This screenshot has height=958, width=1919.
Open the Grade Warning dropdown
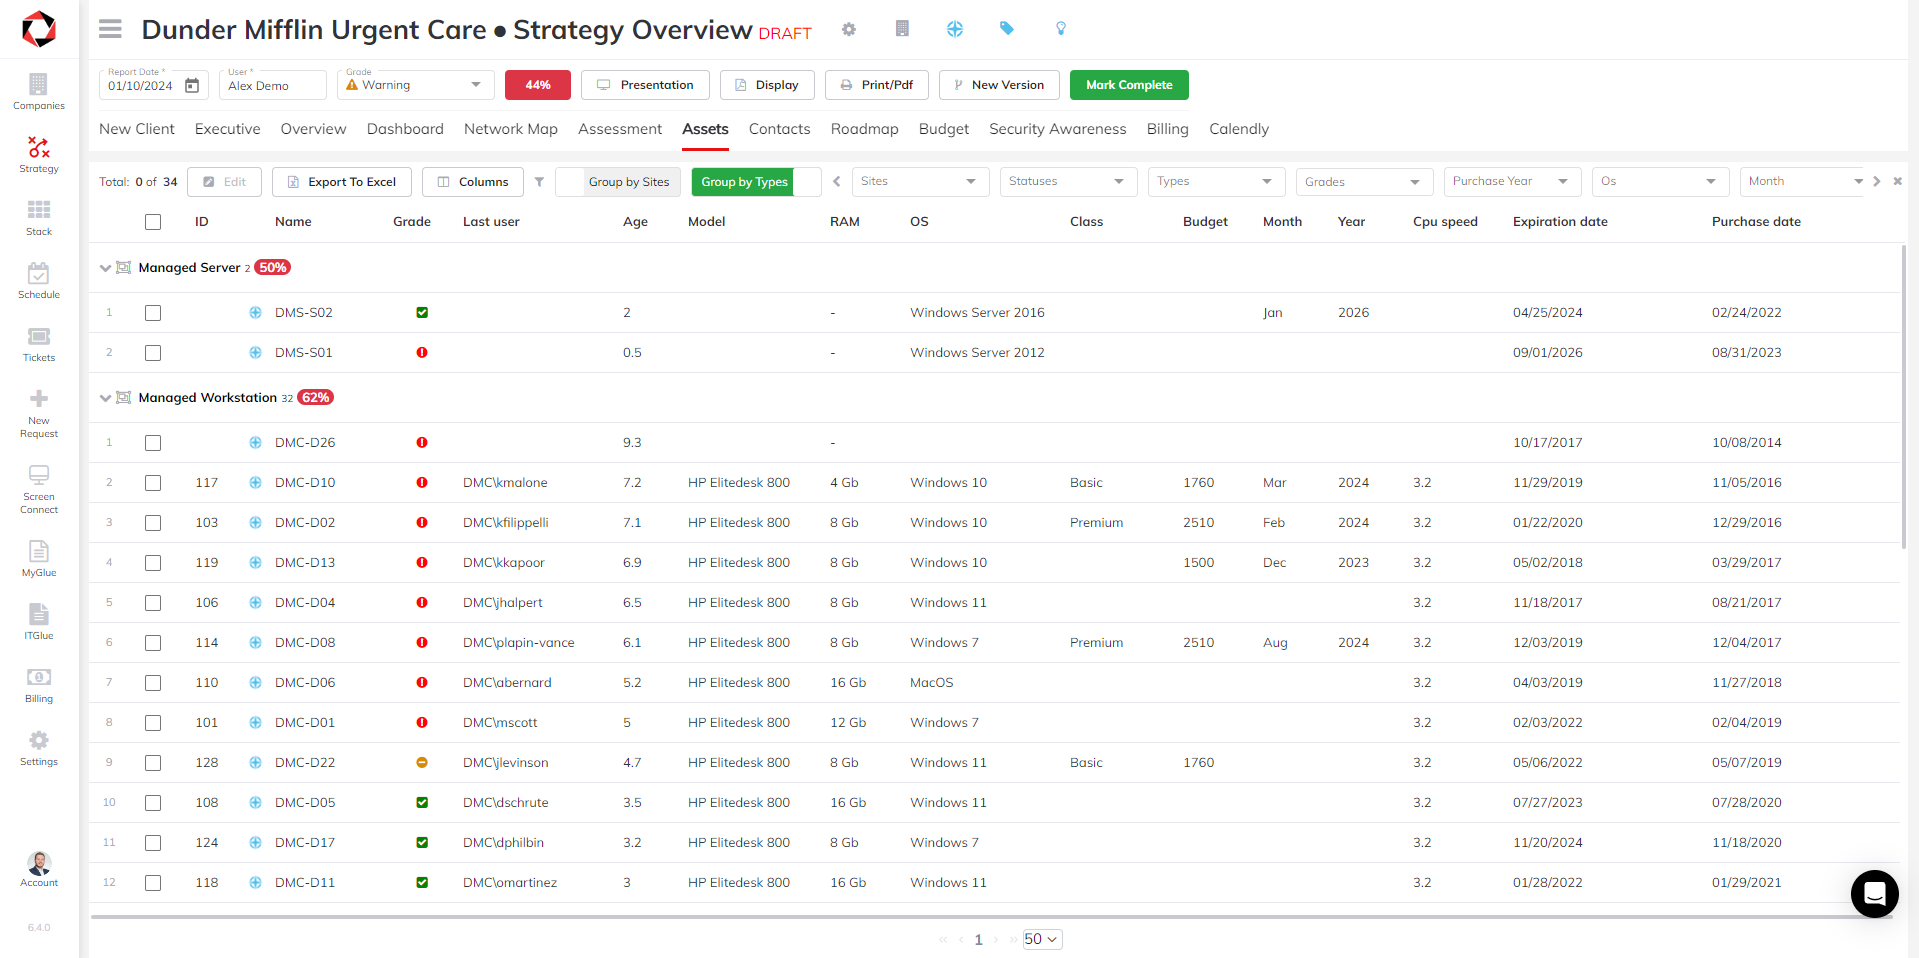tap(416, 85)
